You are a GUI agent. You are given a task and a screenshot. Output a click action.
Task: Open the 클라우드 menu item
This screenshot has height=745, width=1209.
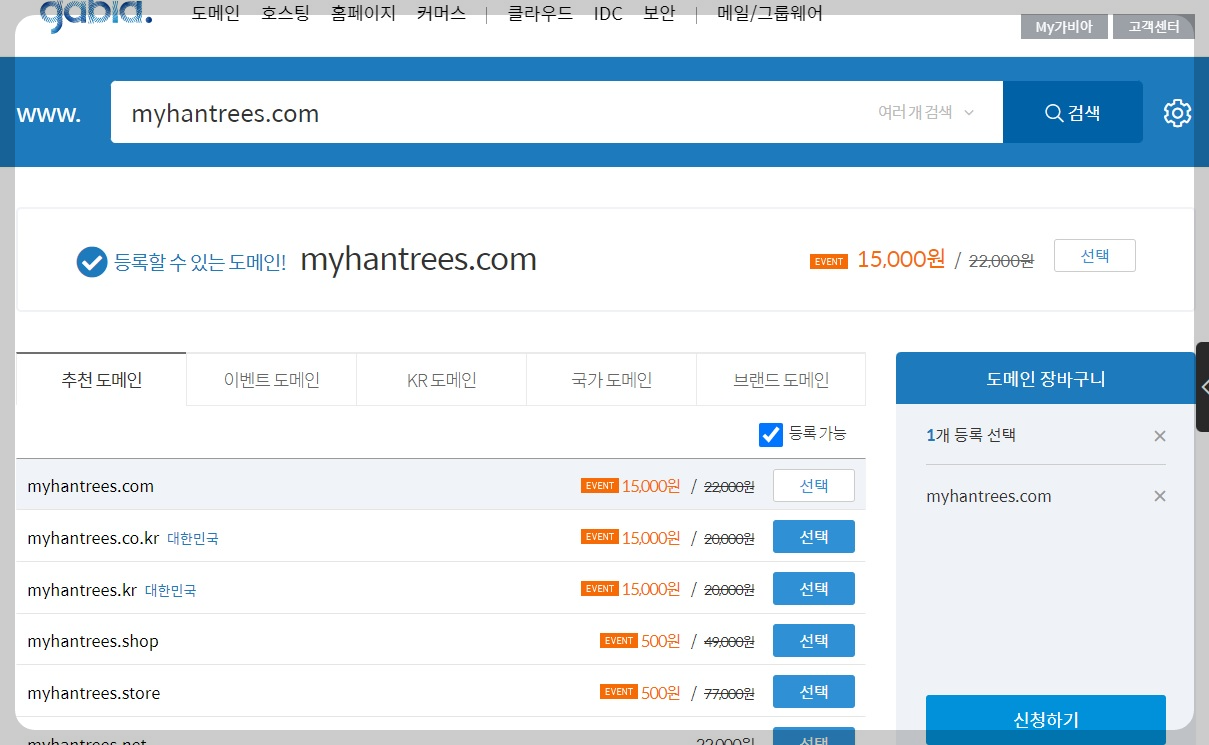tap(539, 14)
